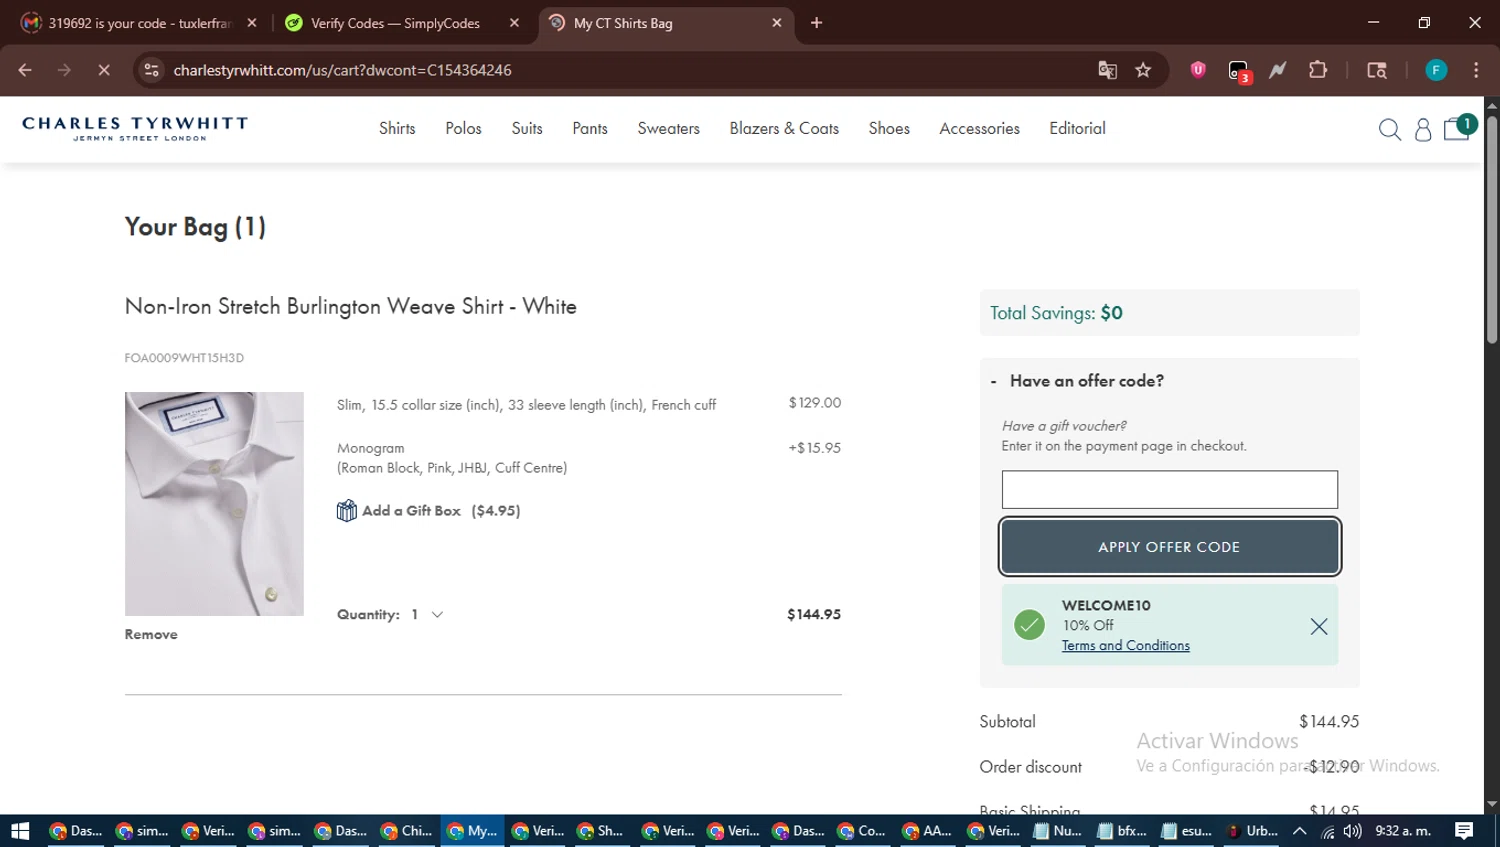View site information in address bar

click(x=151, y=70)
